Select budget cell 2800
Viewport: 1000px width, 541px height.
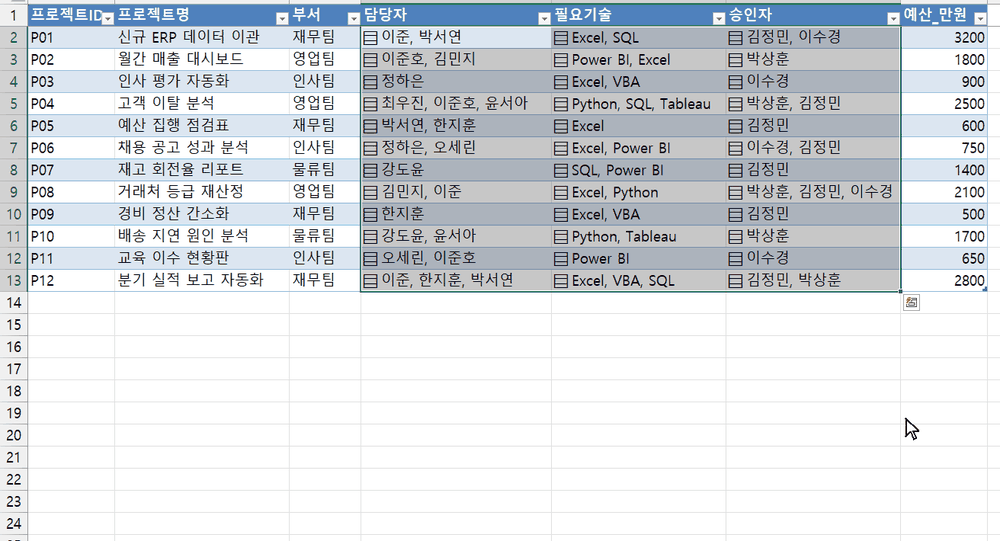(944, 281)
